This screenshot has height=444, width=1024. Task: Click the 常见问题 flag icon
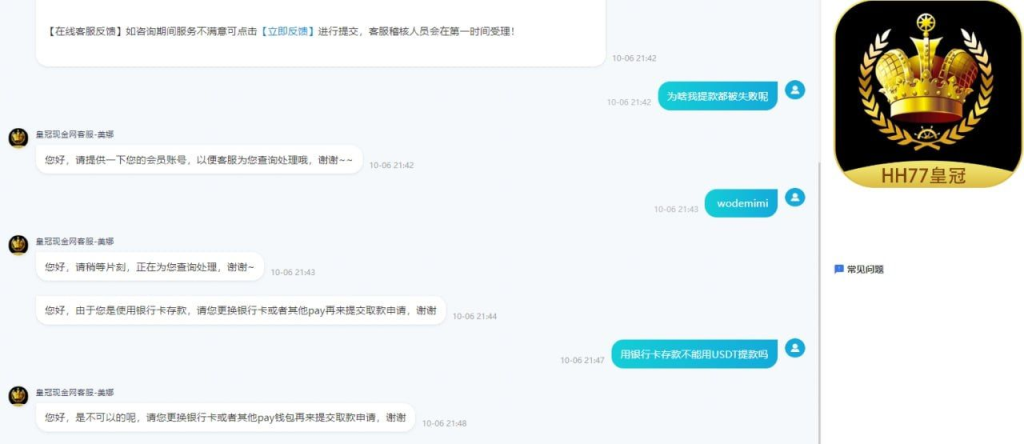tap(839, 269)
